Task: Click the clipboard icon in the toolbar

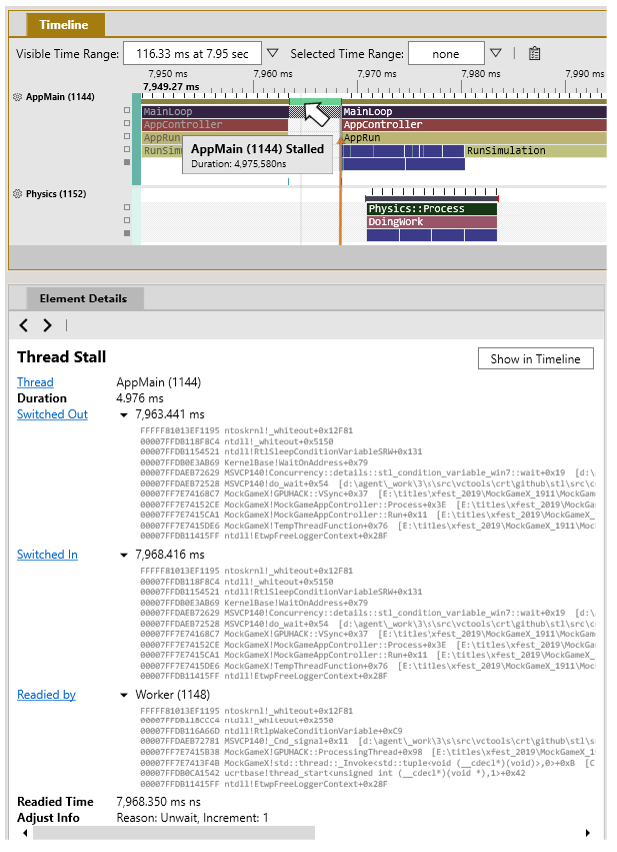Action: click(535, 52)
